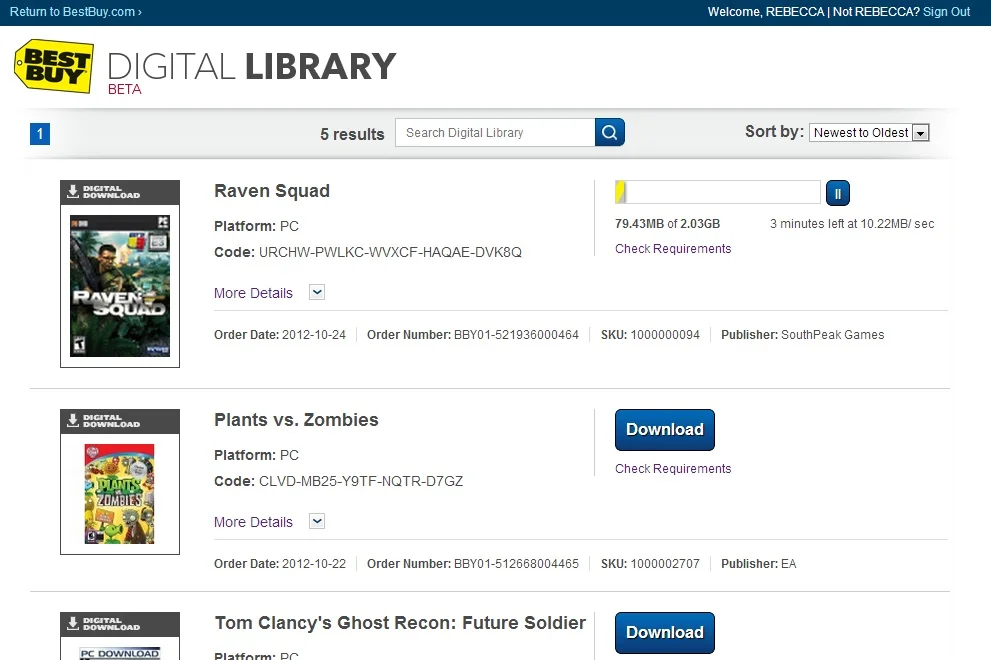
Task: Click the code URCHW-PWLKC-WVXCF-HAQAE-DVK8Q
Action: point(391,252)
